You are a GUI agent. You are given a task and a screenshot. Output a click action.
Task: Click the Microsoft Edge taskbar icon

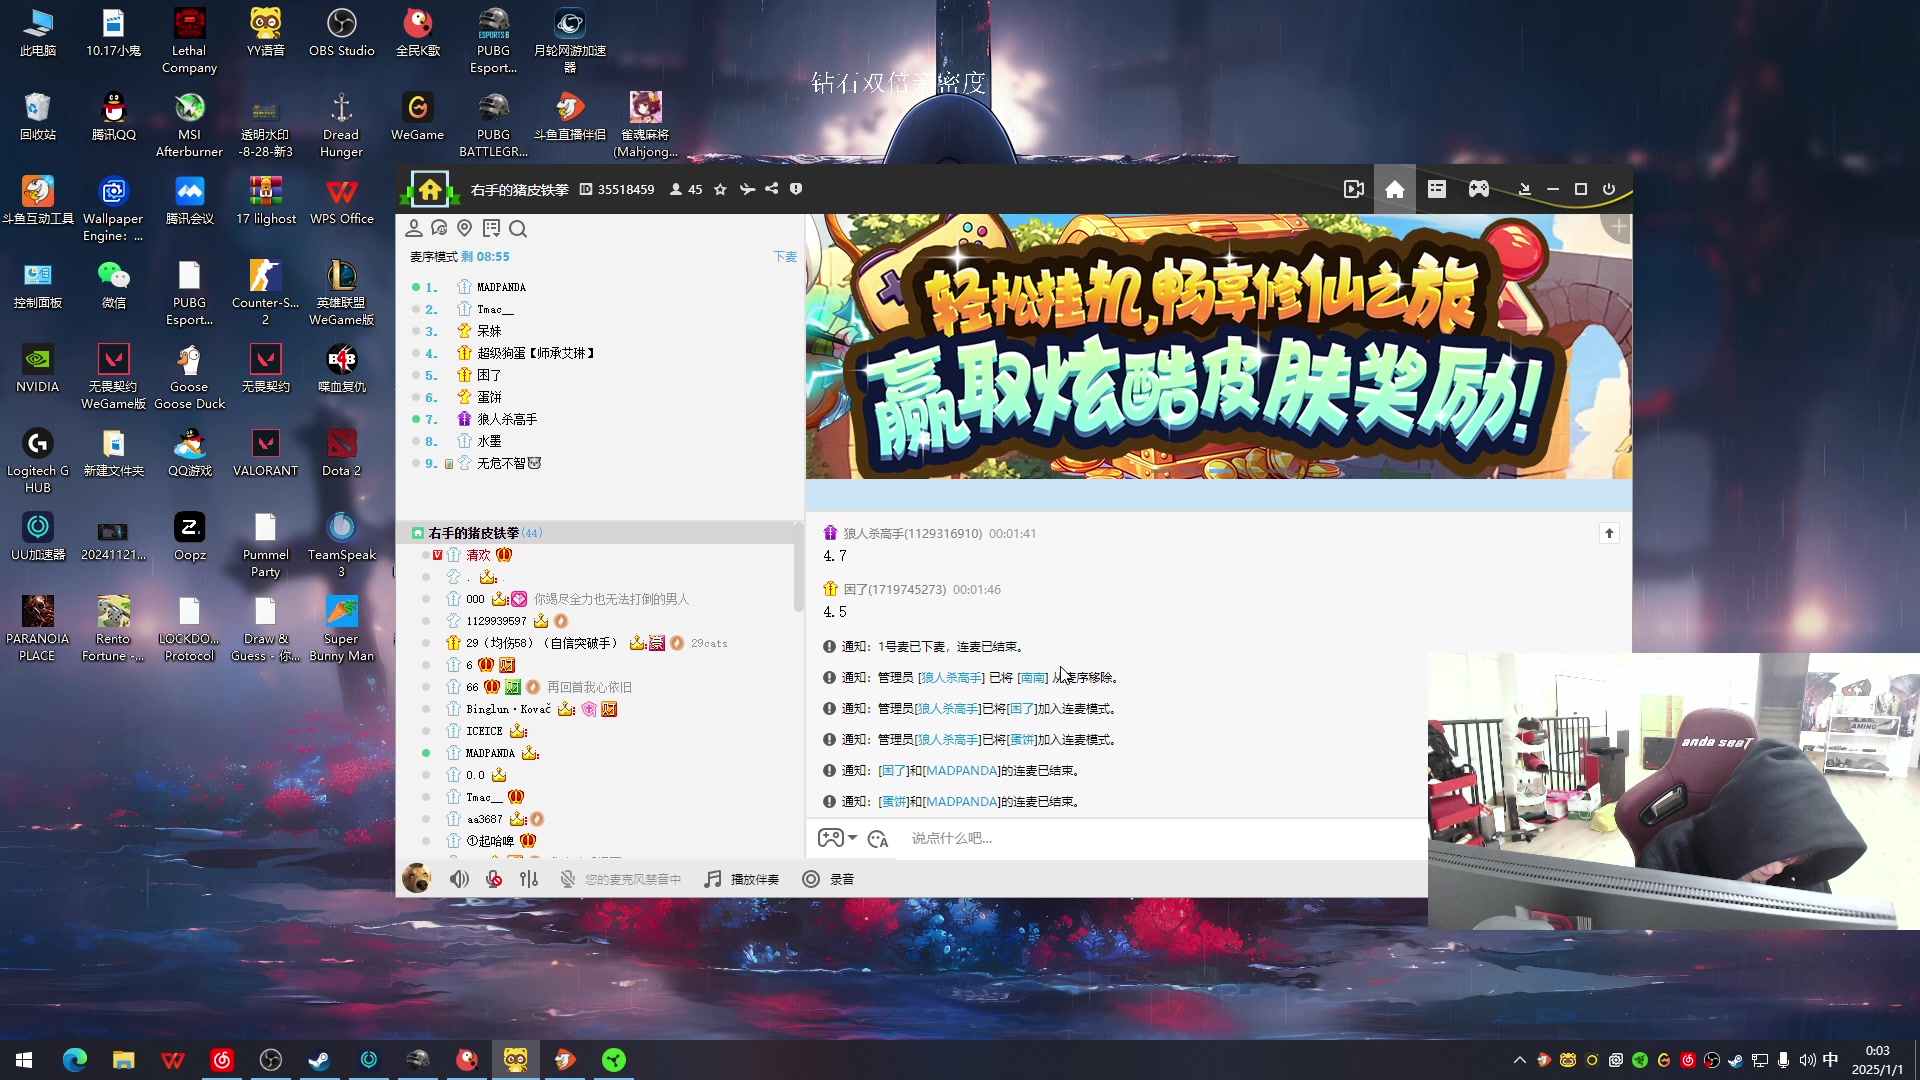coord(75,1060)
